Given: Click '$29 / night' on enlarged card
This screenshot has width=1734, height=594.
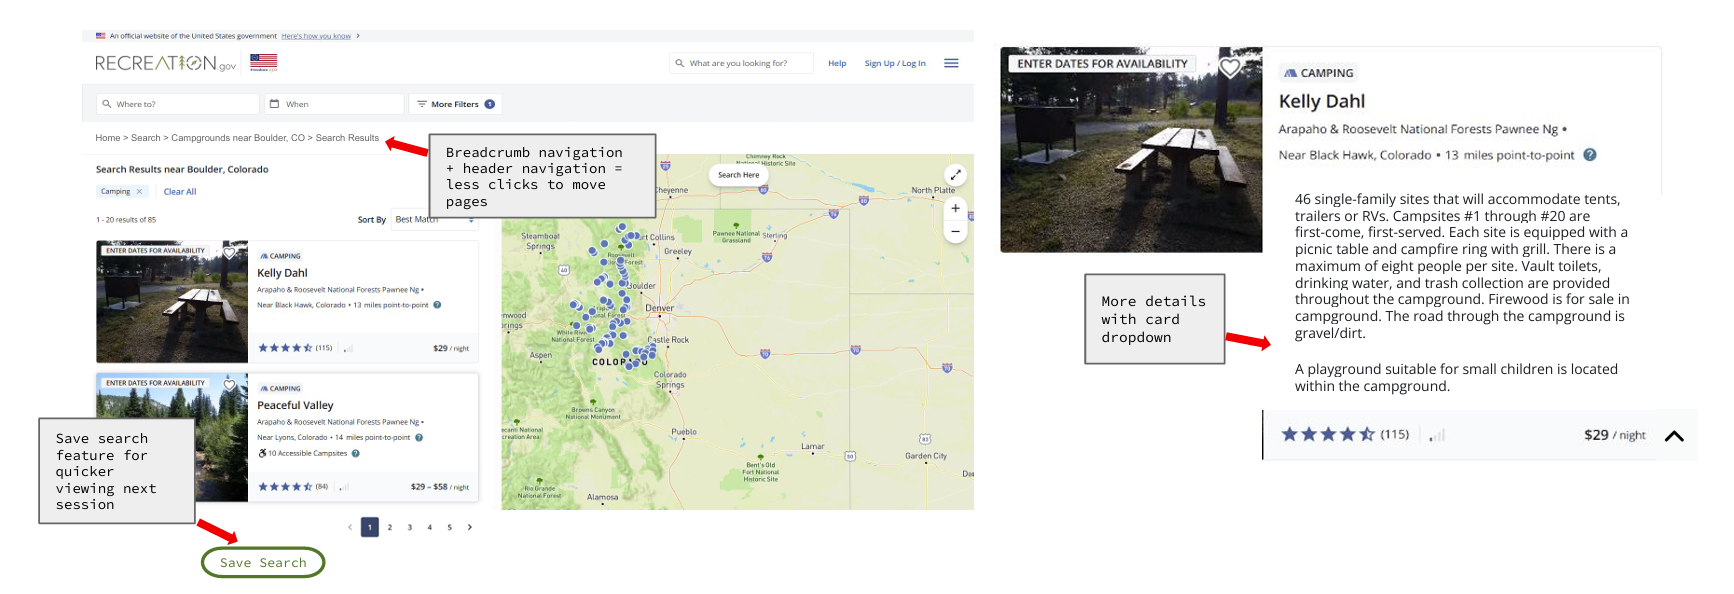Looking at the screenshot, I should coord(1615,435).
